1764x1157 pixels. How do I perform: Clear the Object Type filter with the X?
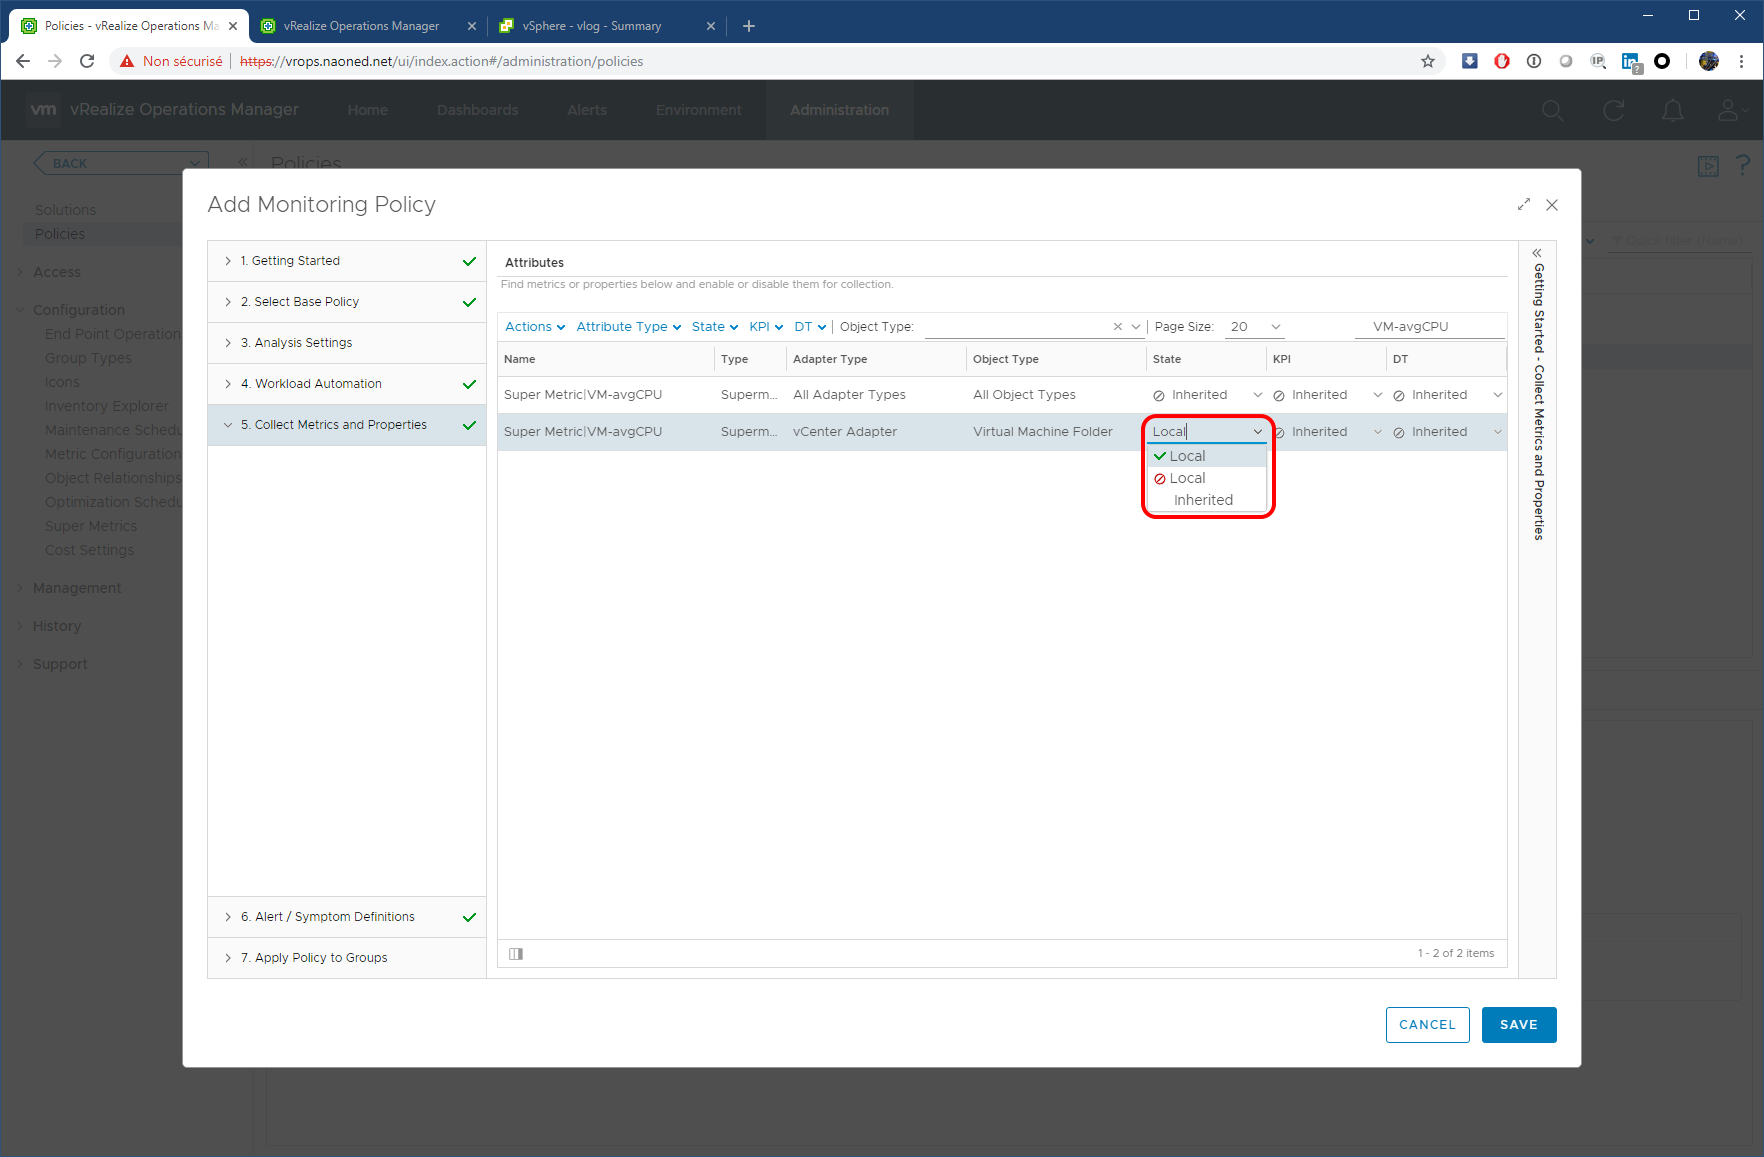click(x=1117, y=327)
